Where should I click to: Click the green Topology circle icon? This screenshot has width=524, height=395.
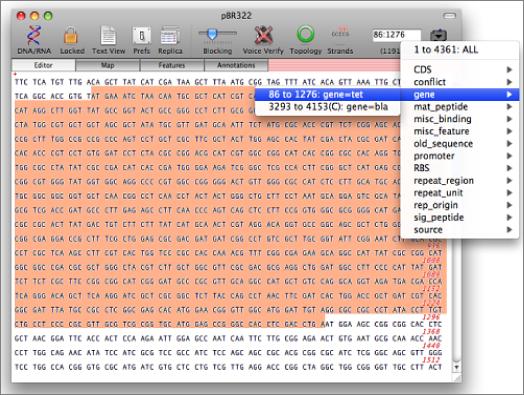pos(305,34)
